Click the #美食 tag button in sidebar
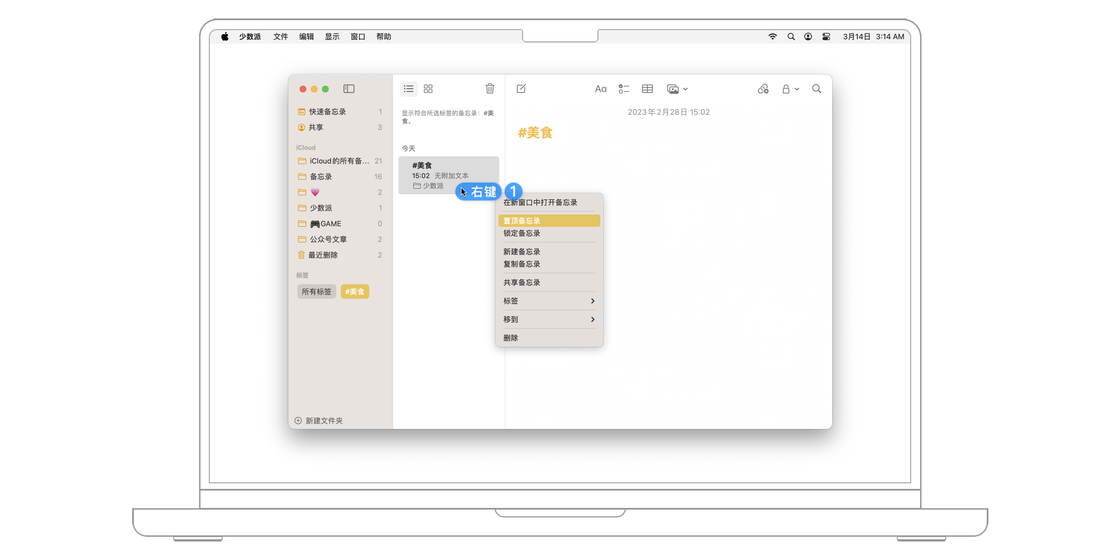 (x=355, y=291)
